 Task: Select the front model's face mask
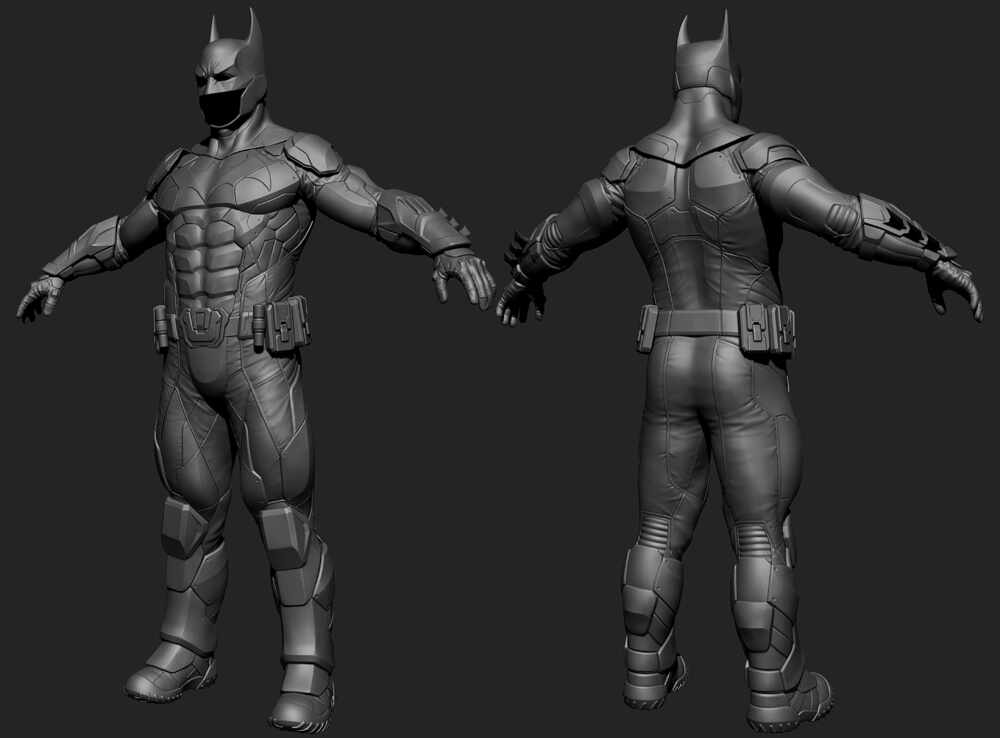pos(222,105)
